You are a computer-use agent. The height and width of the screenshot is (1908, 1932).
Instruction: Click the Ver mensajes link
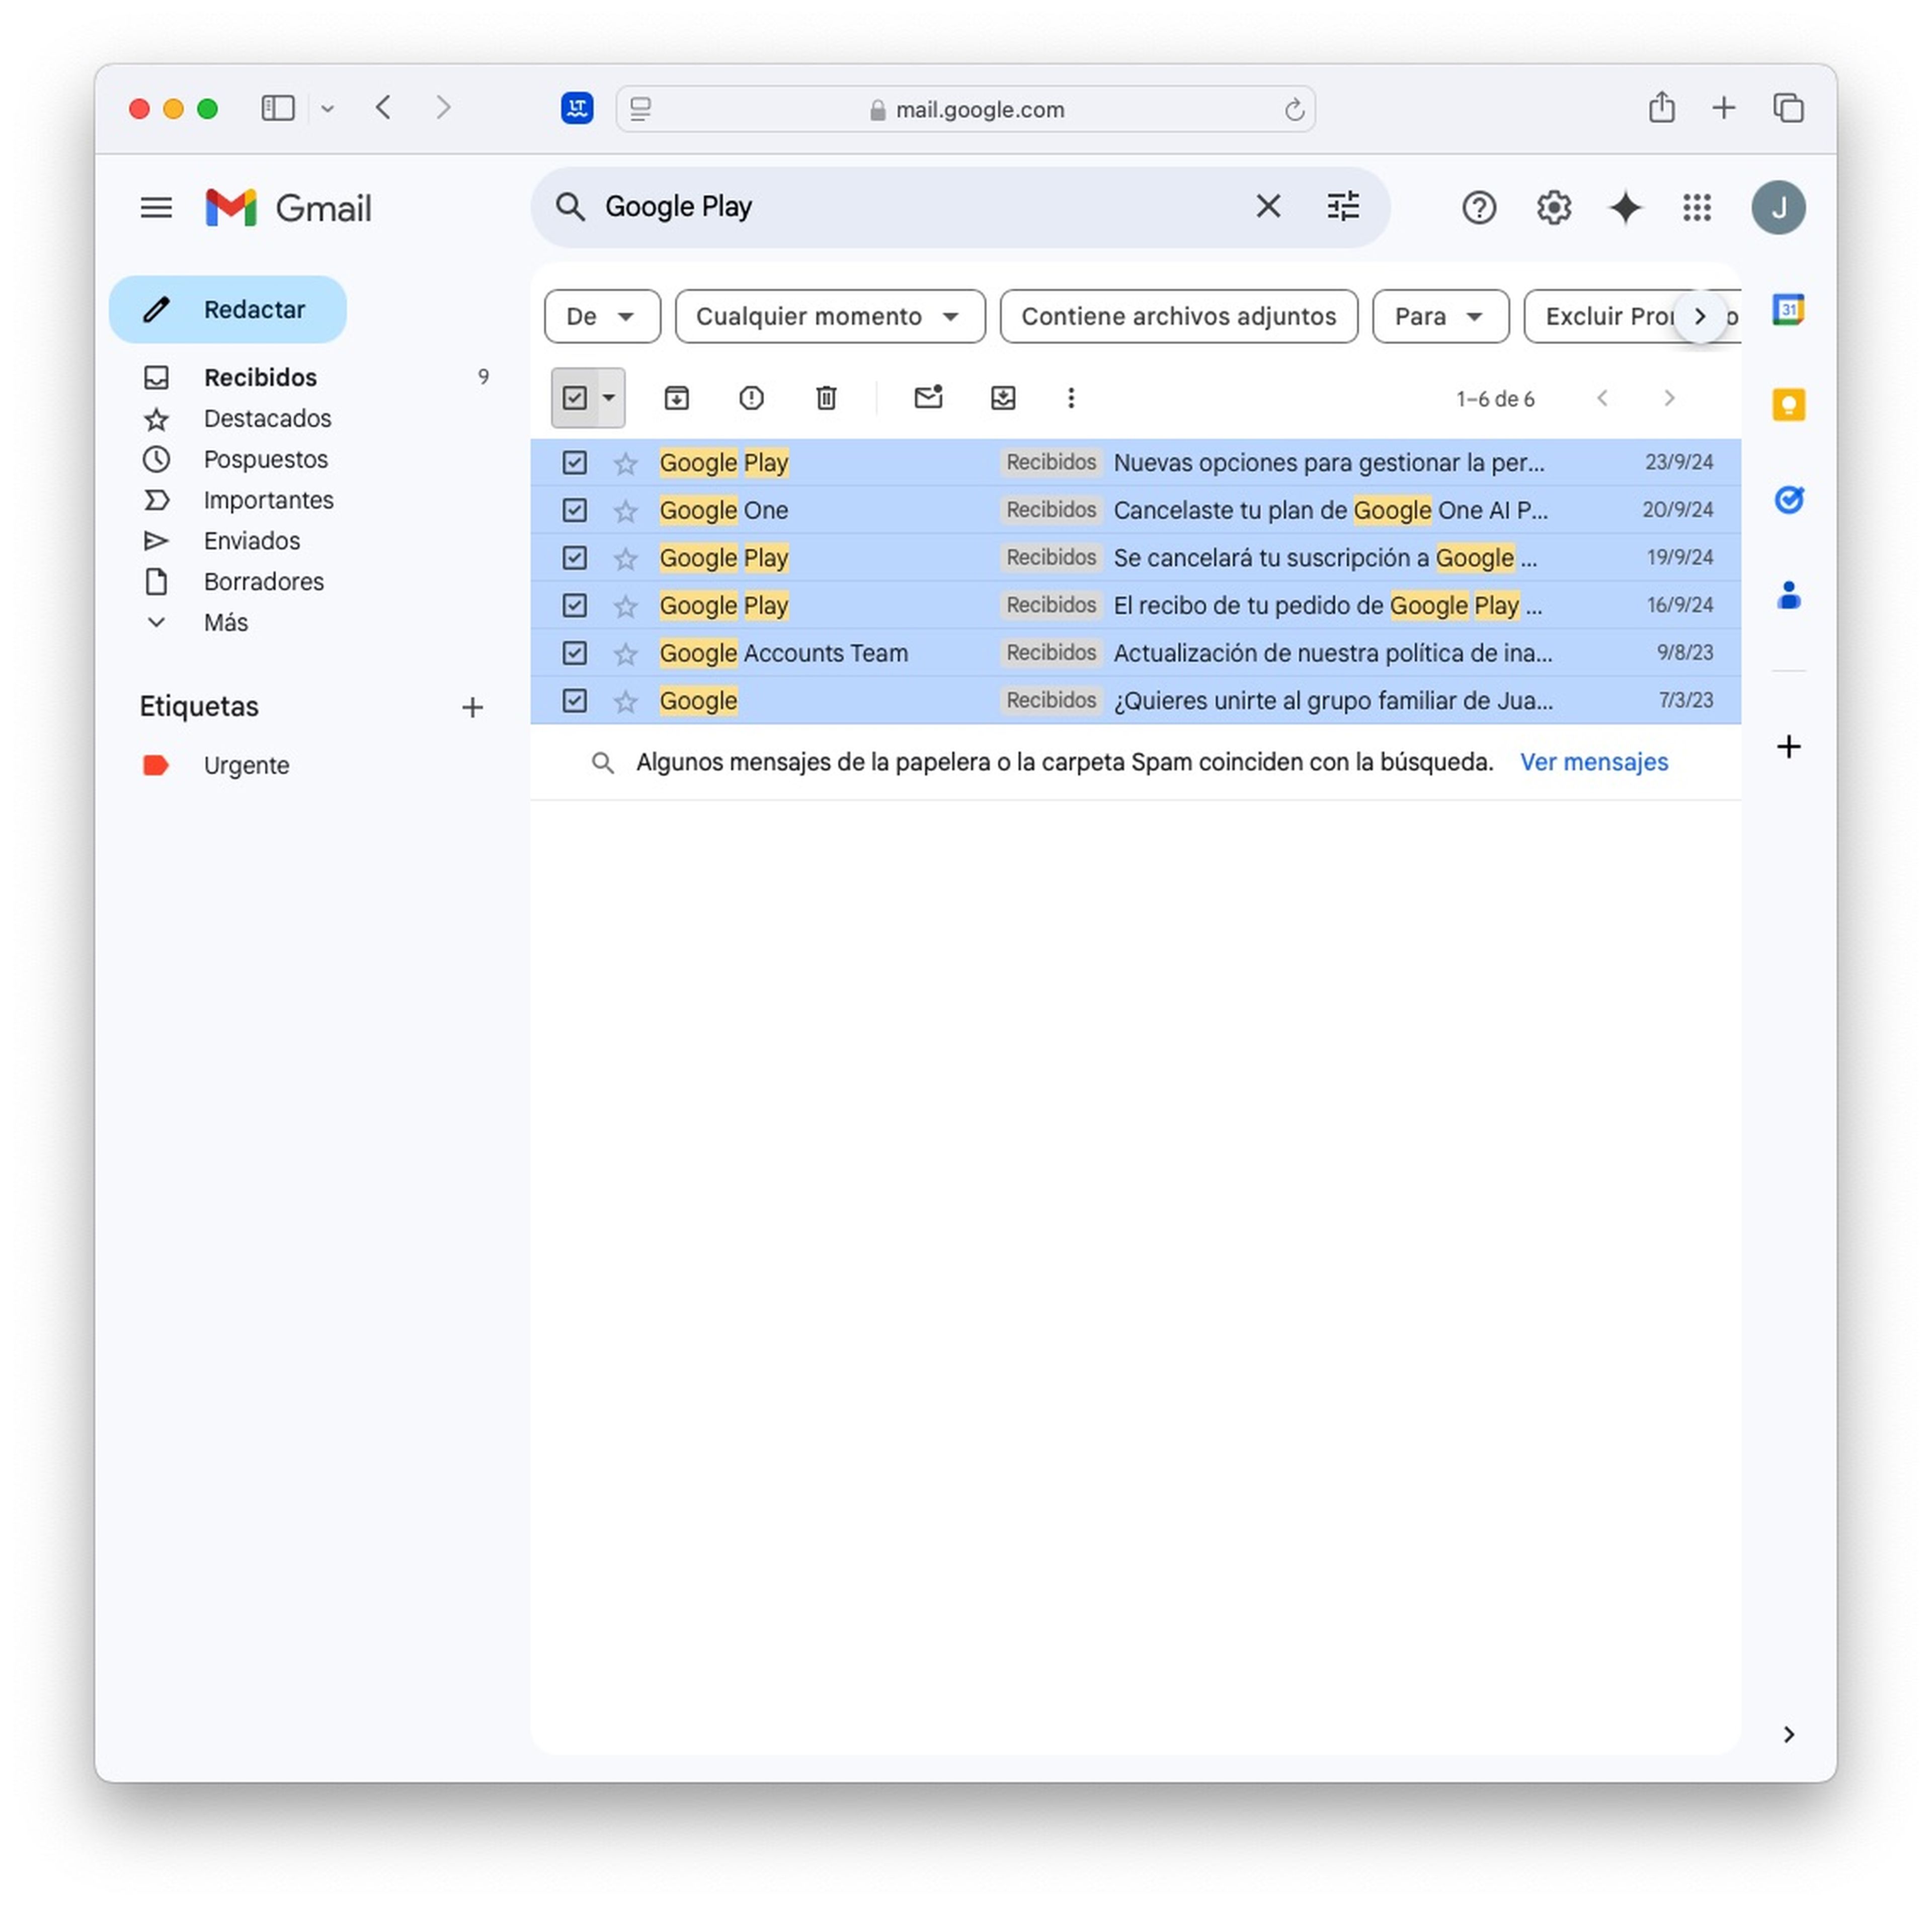pyautogui.click(x=1594, y=762)
